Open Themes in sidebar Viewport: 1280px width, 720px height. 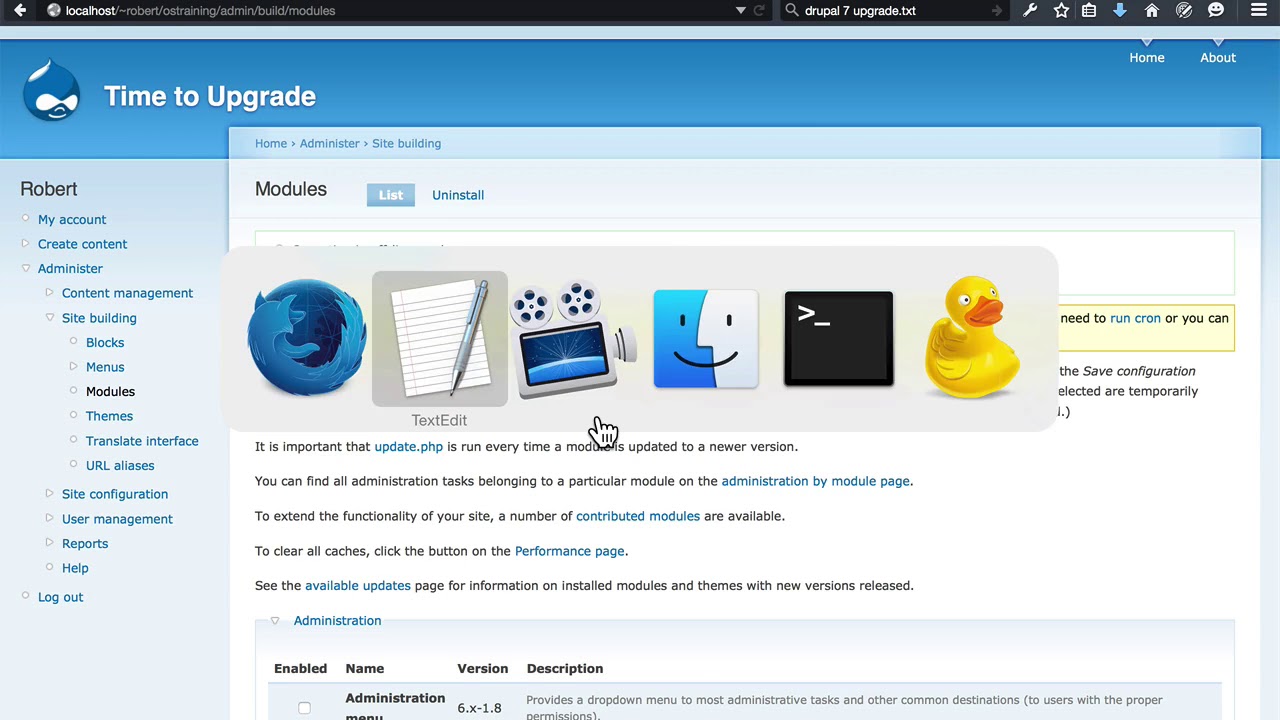(x=109, y=416)
